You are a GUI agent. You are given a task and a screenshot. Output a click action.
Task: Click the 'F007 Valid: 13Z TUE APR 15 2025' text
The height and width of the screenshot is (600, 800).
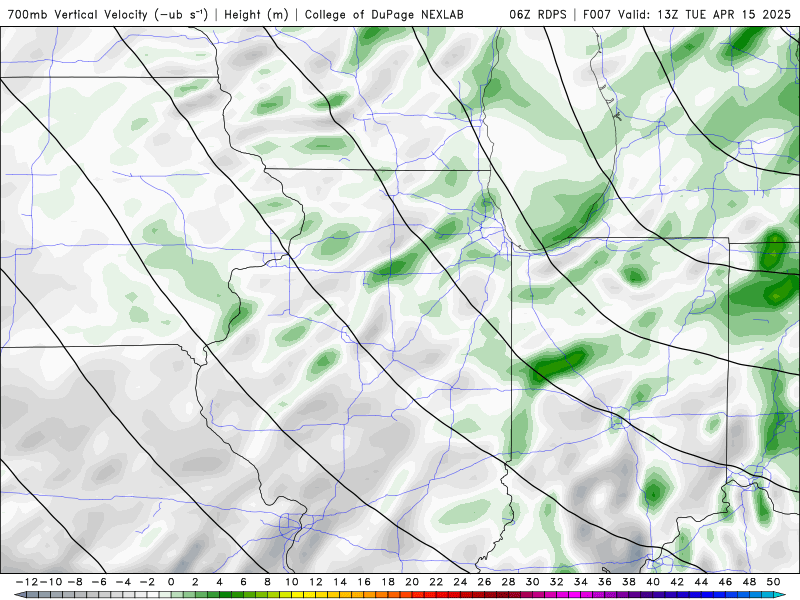686,14
